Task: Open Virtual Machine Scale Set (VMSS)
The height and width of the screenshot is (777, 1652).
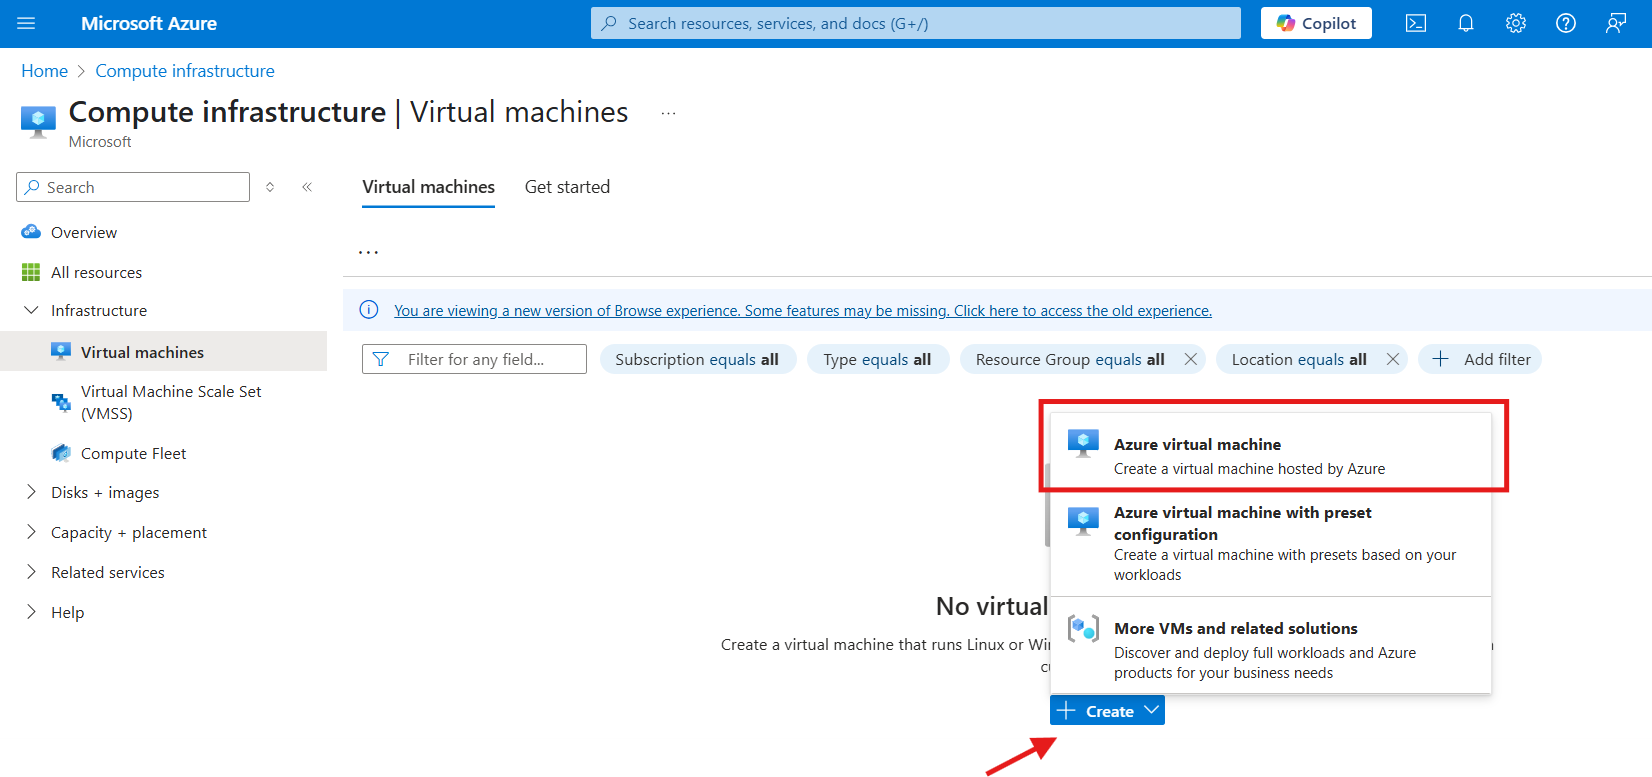Action: click(x=171, y=402)
